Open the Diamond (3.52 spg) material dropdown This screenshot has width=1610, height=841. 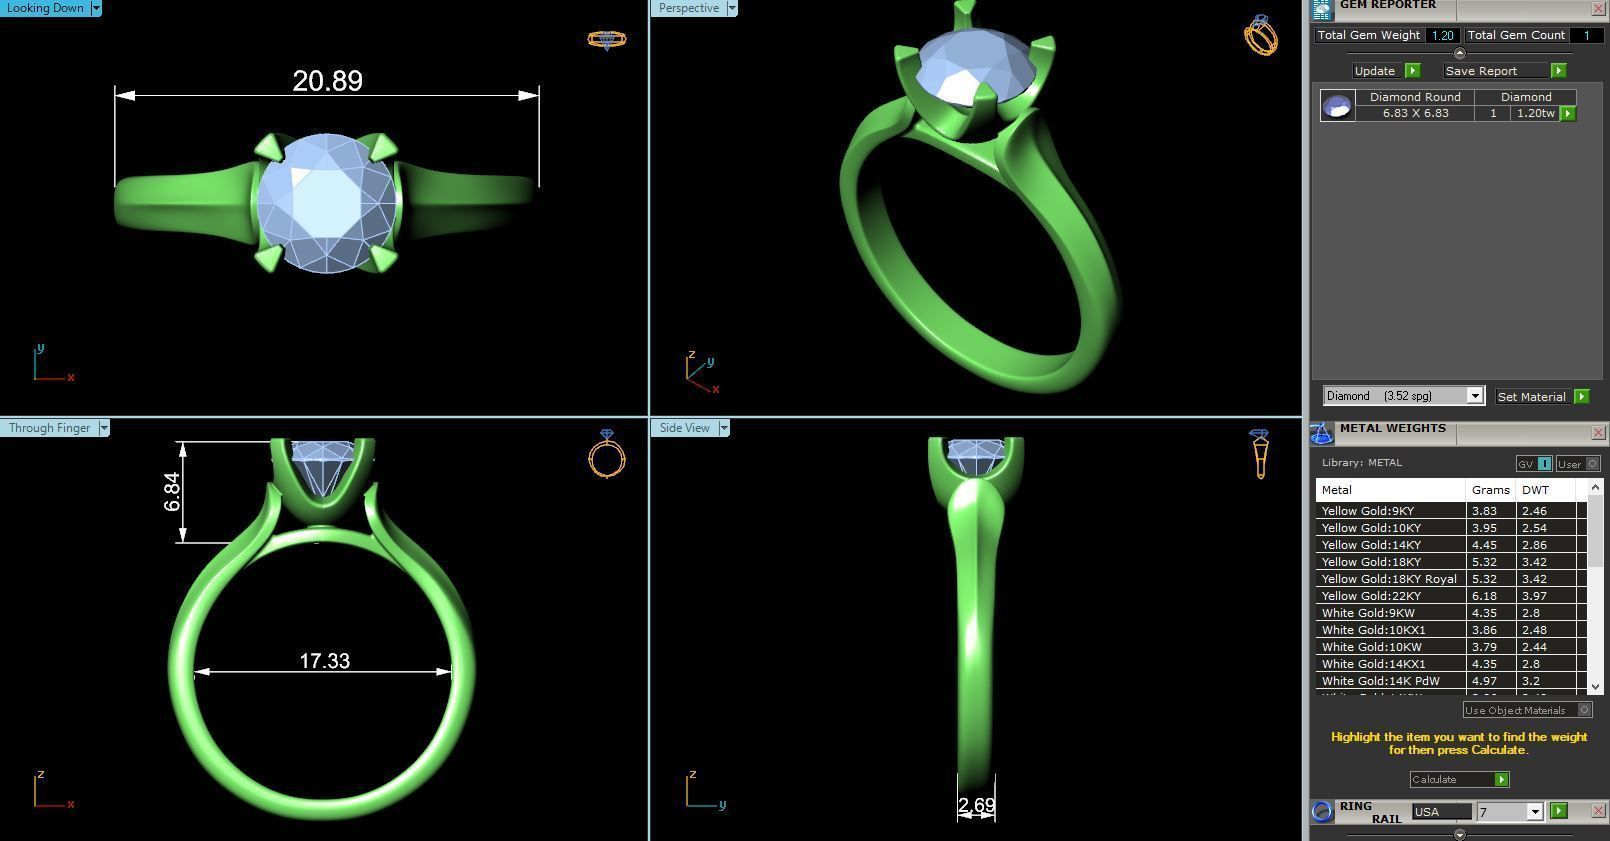[x=1474, y=396]
